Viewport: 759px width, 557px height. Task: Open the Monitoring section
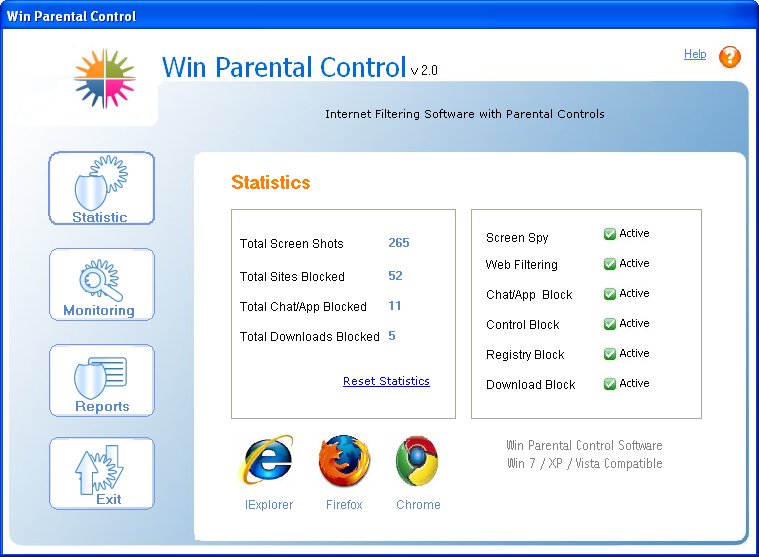101,284
